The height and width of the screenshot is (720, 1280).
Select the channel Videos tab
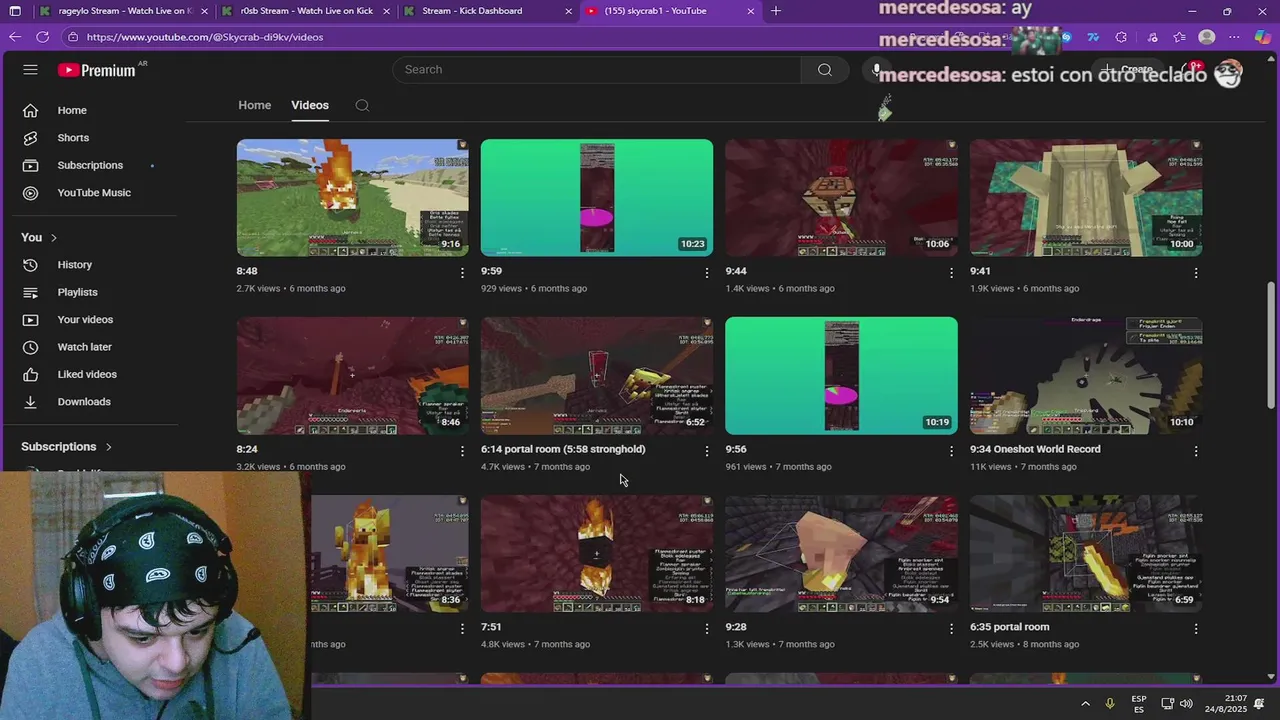coord(310,105)
